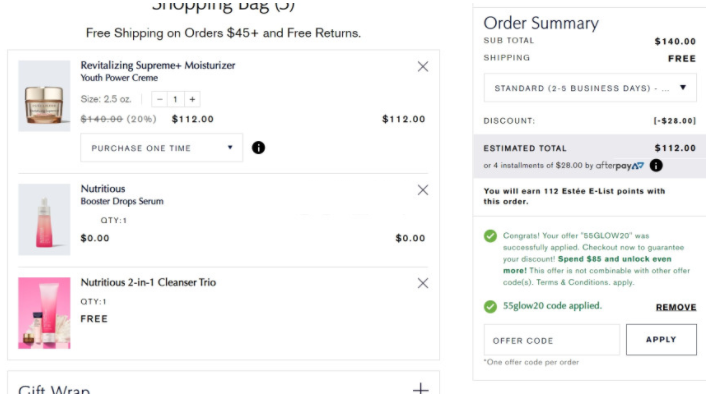
Task: Open Standard shipping method dropdown
Action: click(x=590, y=88)
